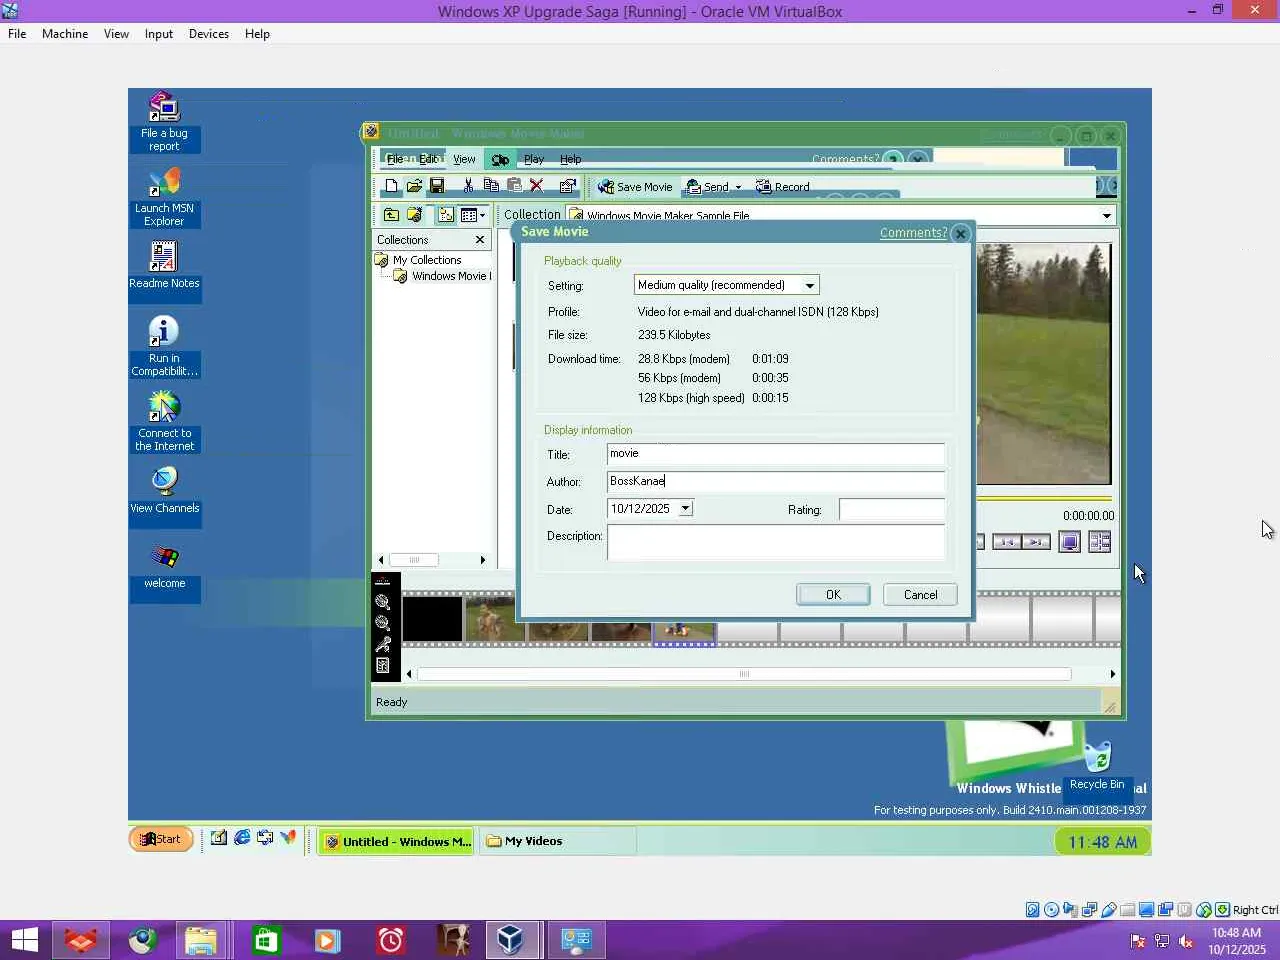
Task: Click the Full Screen preview button
Action: pyautogui.click(x=1069, y=542)
